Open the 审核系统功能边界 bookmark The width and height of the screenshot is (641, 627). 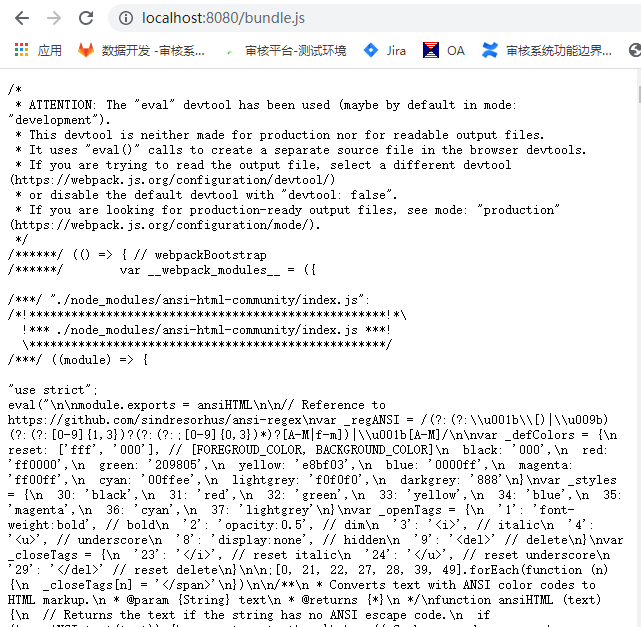(x=559, y=51)
